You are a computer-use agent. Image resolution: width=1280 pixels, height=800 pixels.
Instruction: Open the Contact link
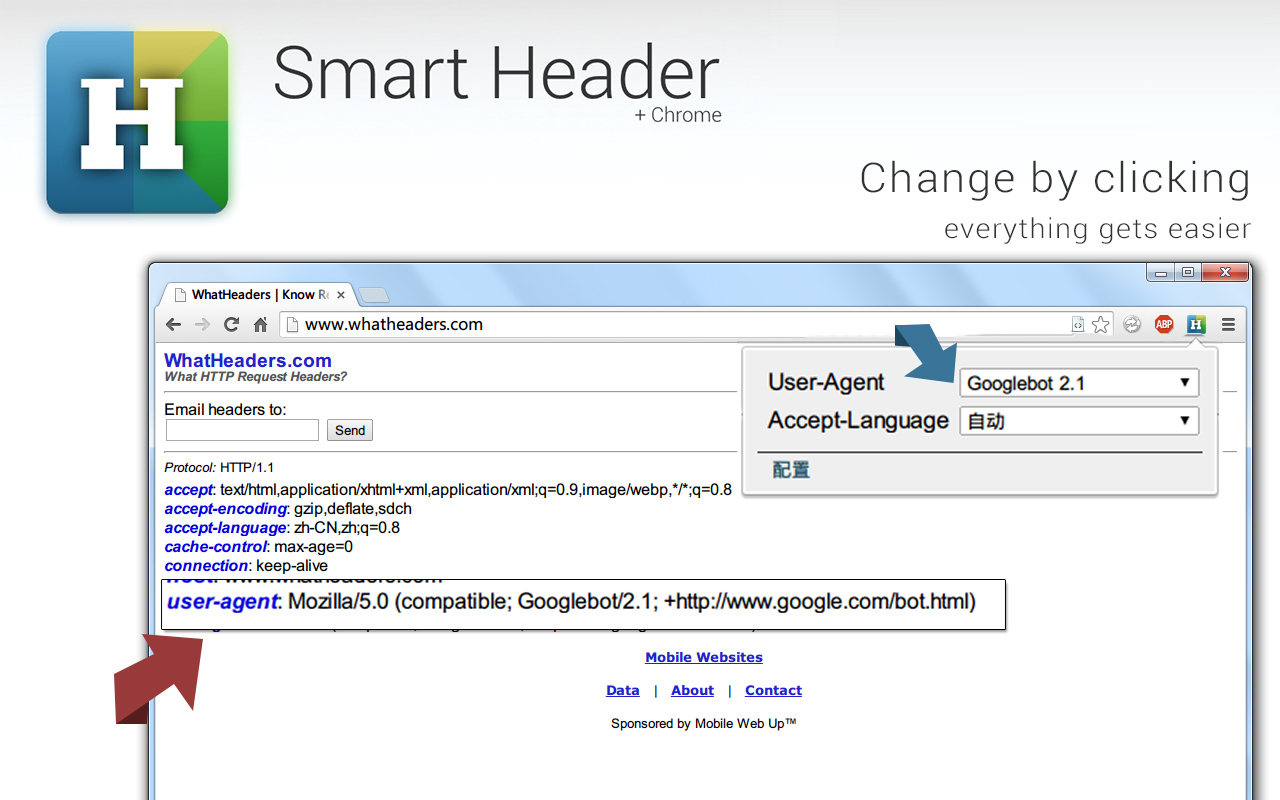(x=773, y=690)
